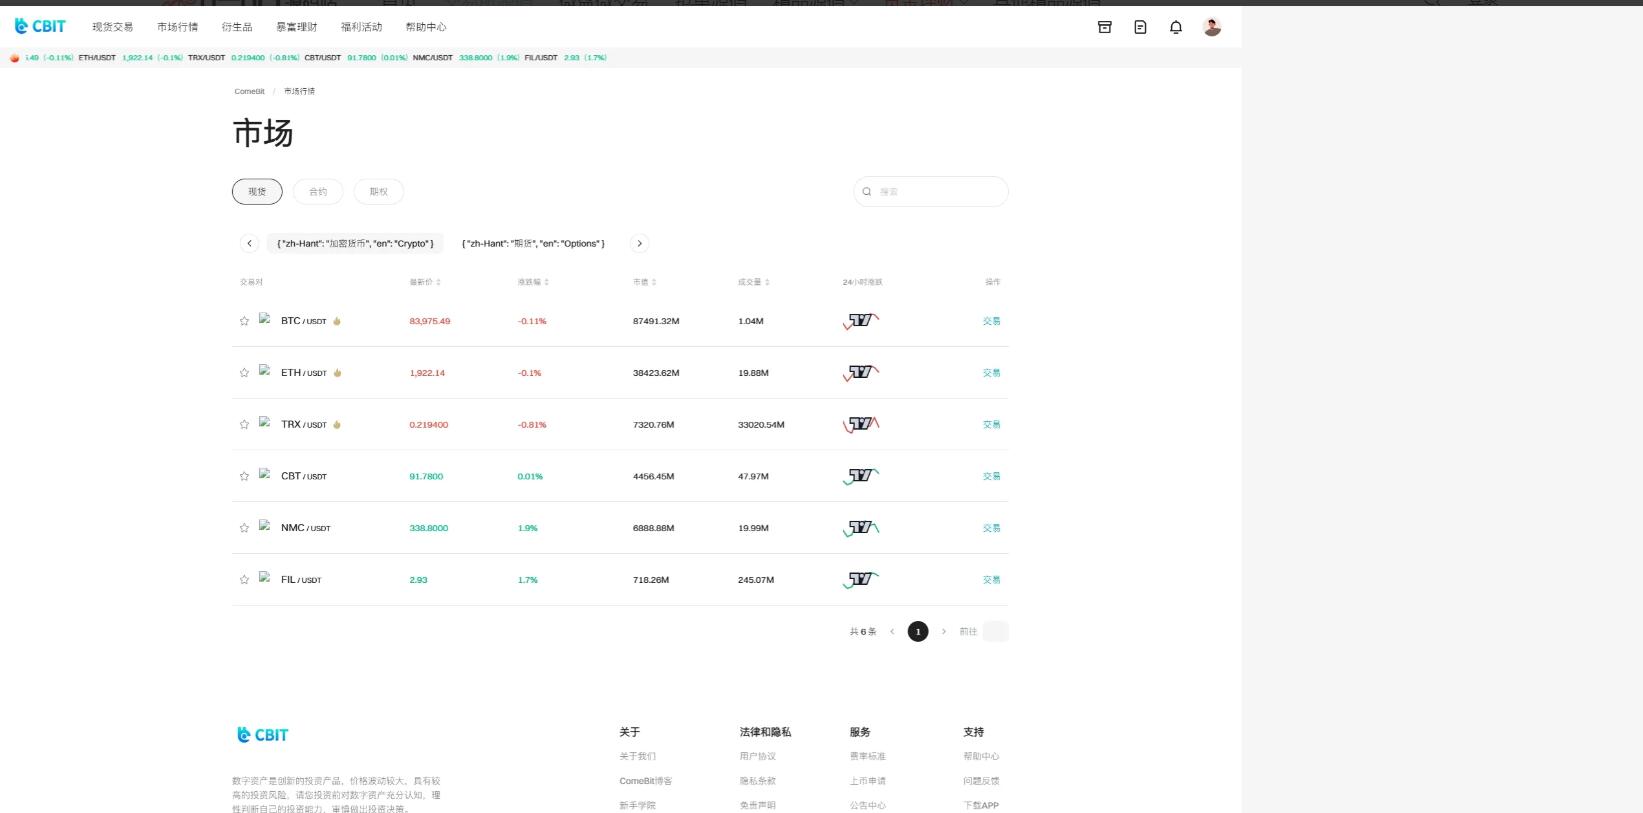The height and width of the screenshot is (813, 1643).
Task: Star the CBT/USDT trading pair
Action: 244,476
